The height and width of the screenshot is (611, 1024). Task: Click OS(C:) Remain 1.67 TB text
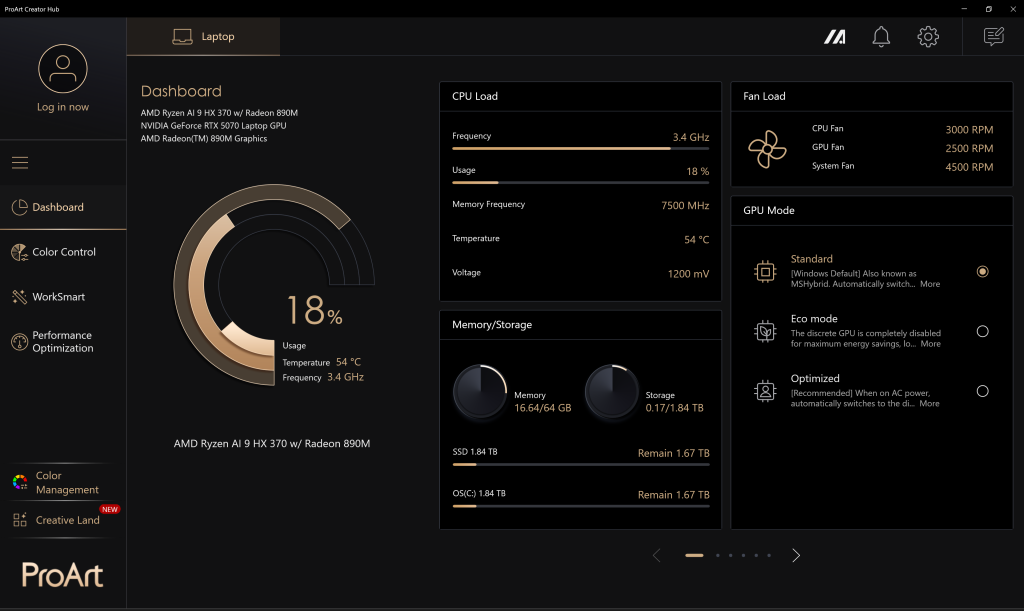[x=673, y=495]
